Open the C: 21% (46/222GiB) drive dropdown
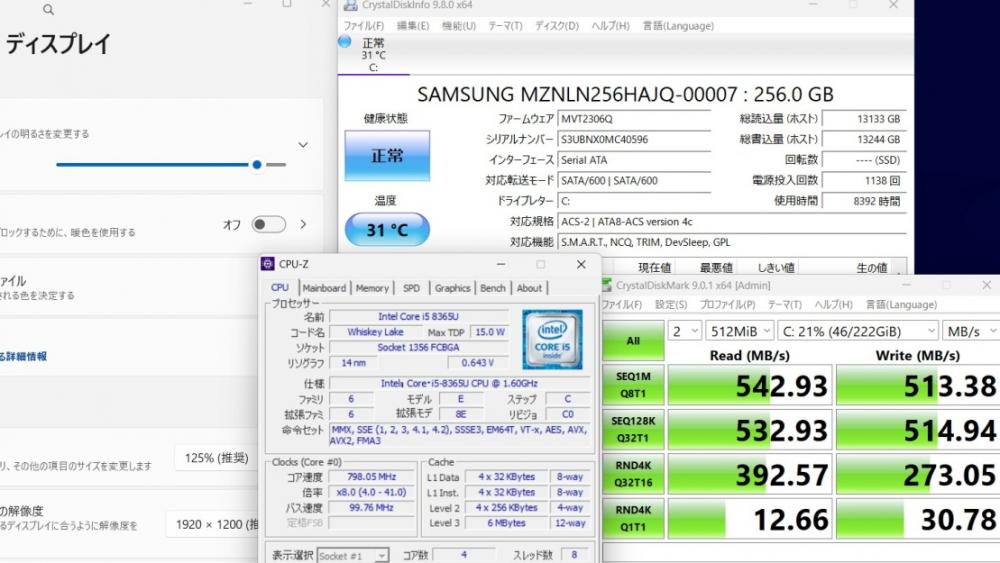The image size is (1000, 563). (x=857, y=332)
